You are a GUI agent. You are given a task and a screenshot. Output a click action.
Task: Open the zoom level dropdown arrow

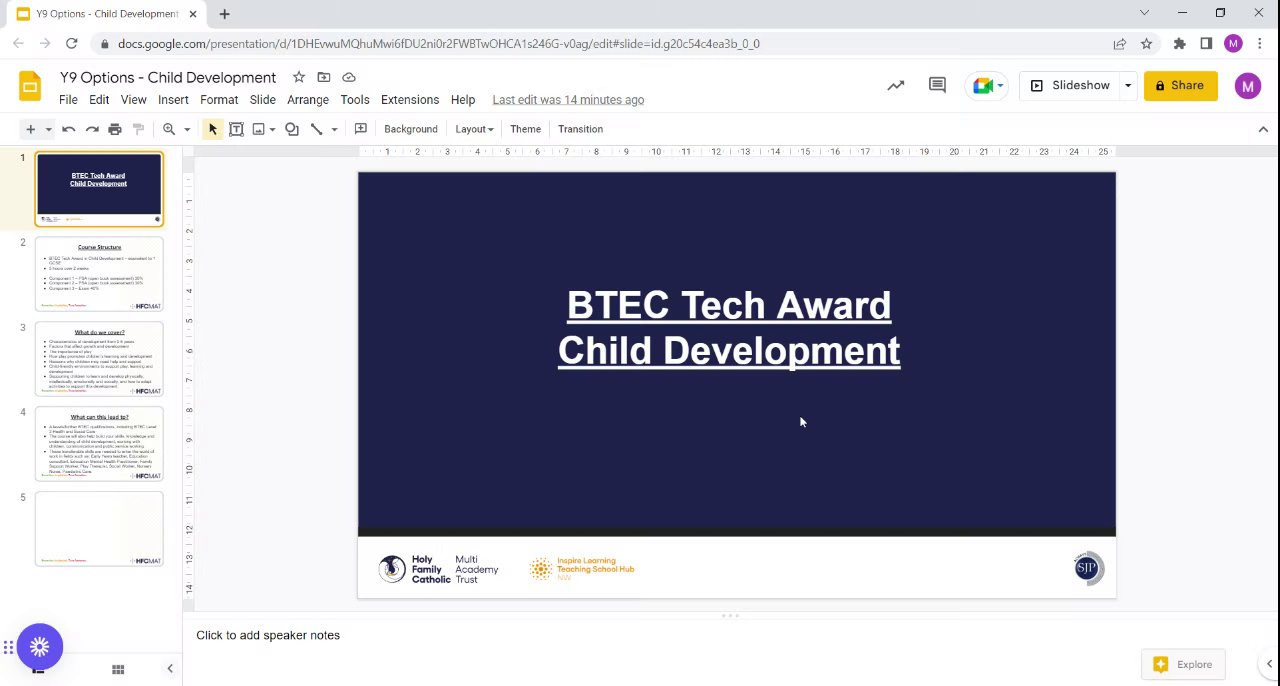(186, 129)
